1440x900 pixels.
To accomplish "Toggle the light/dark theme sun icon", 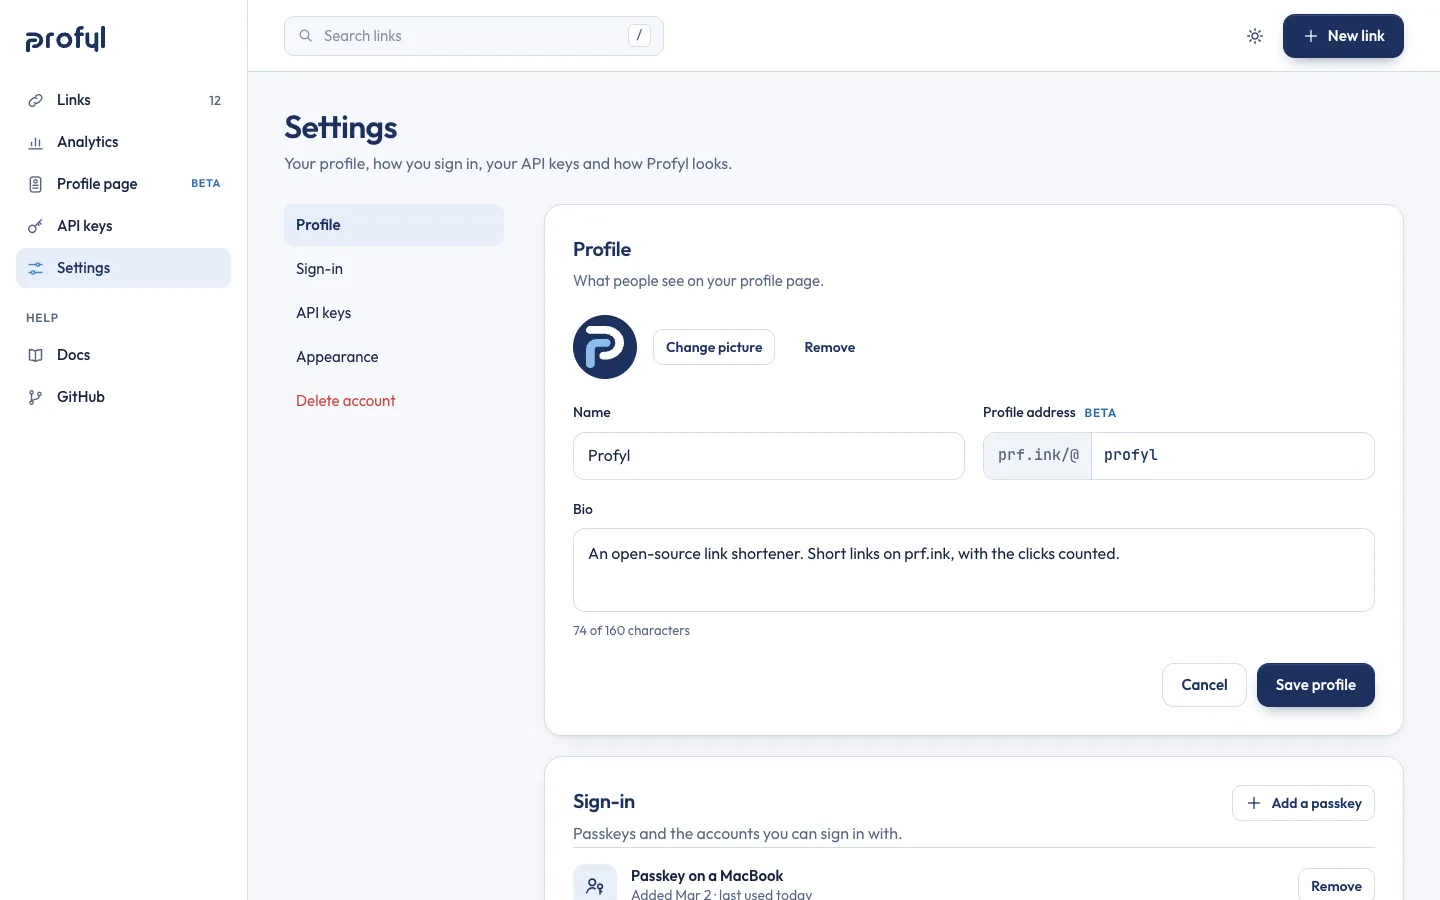I will (1255, 36).
